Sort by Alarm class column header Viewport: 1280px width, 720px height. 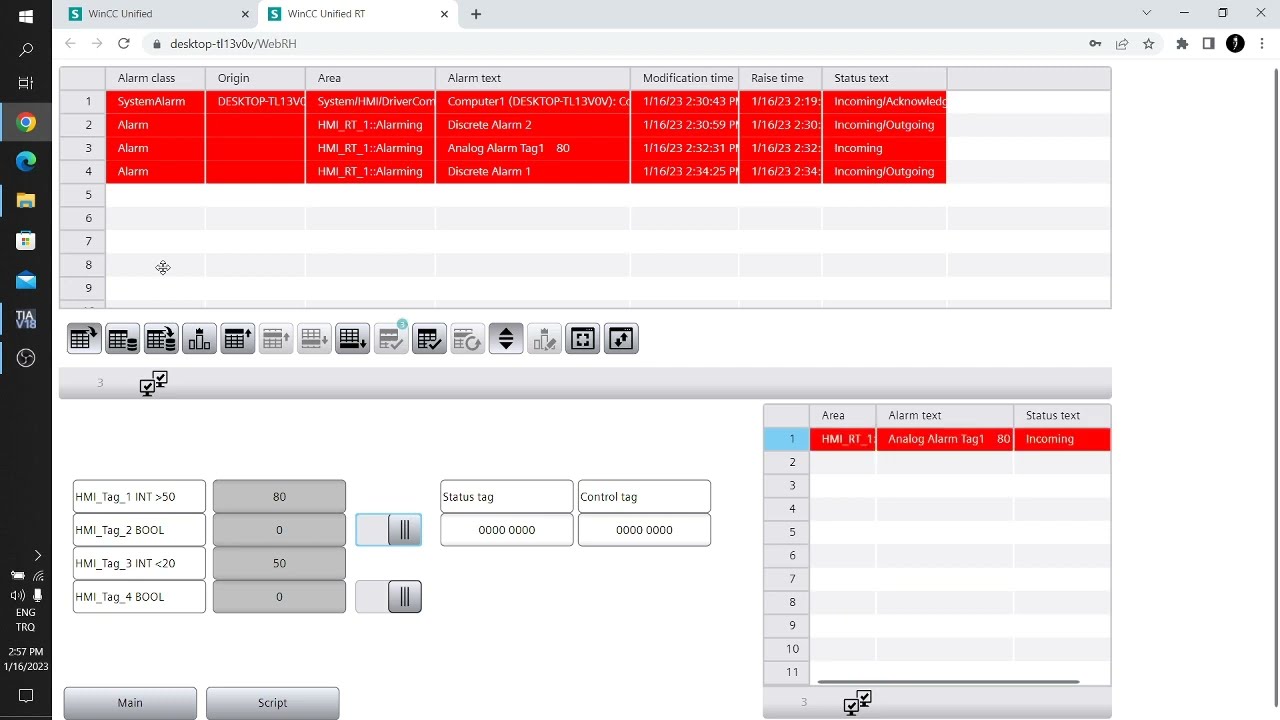(155, 78)
